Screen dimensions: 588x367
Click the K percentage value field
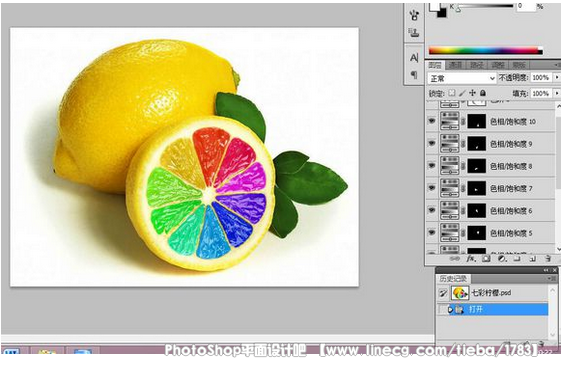point(525,6)
